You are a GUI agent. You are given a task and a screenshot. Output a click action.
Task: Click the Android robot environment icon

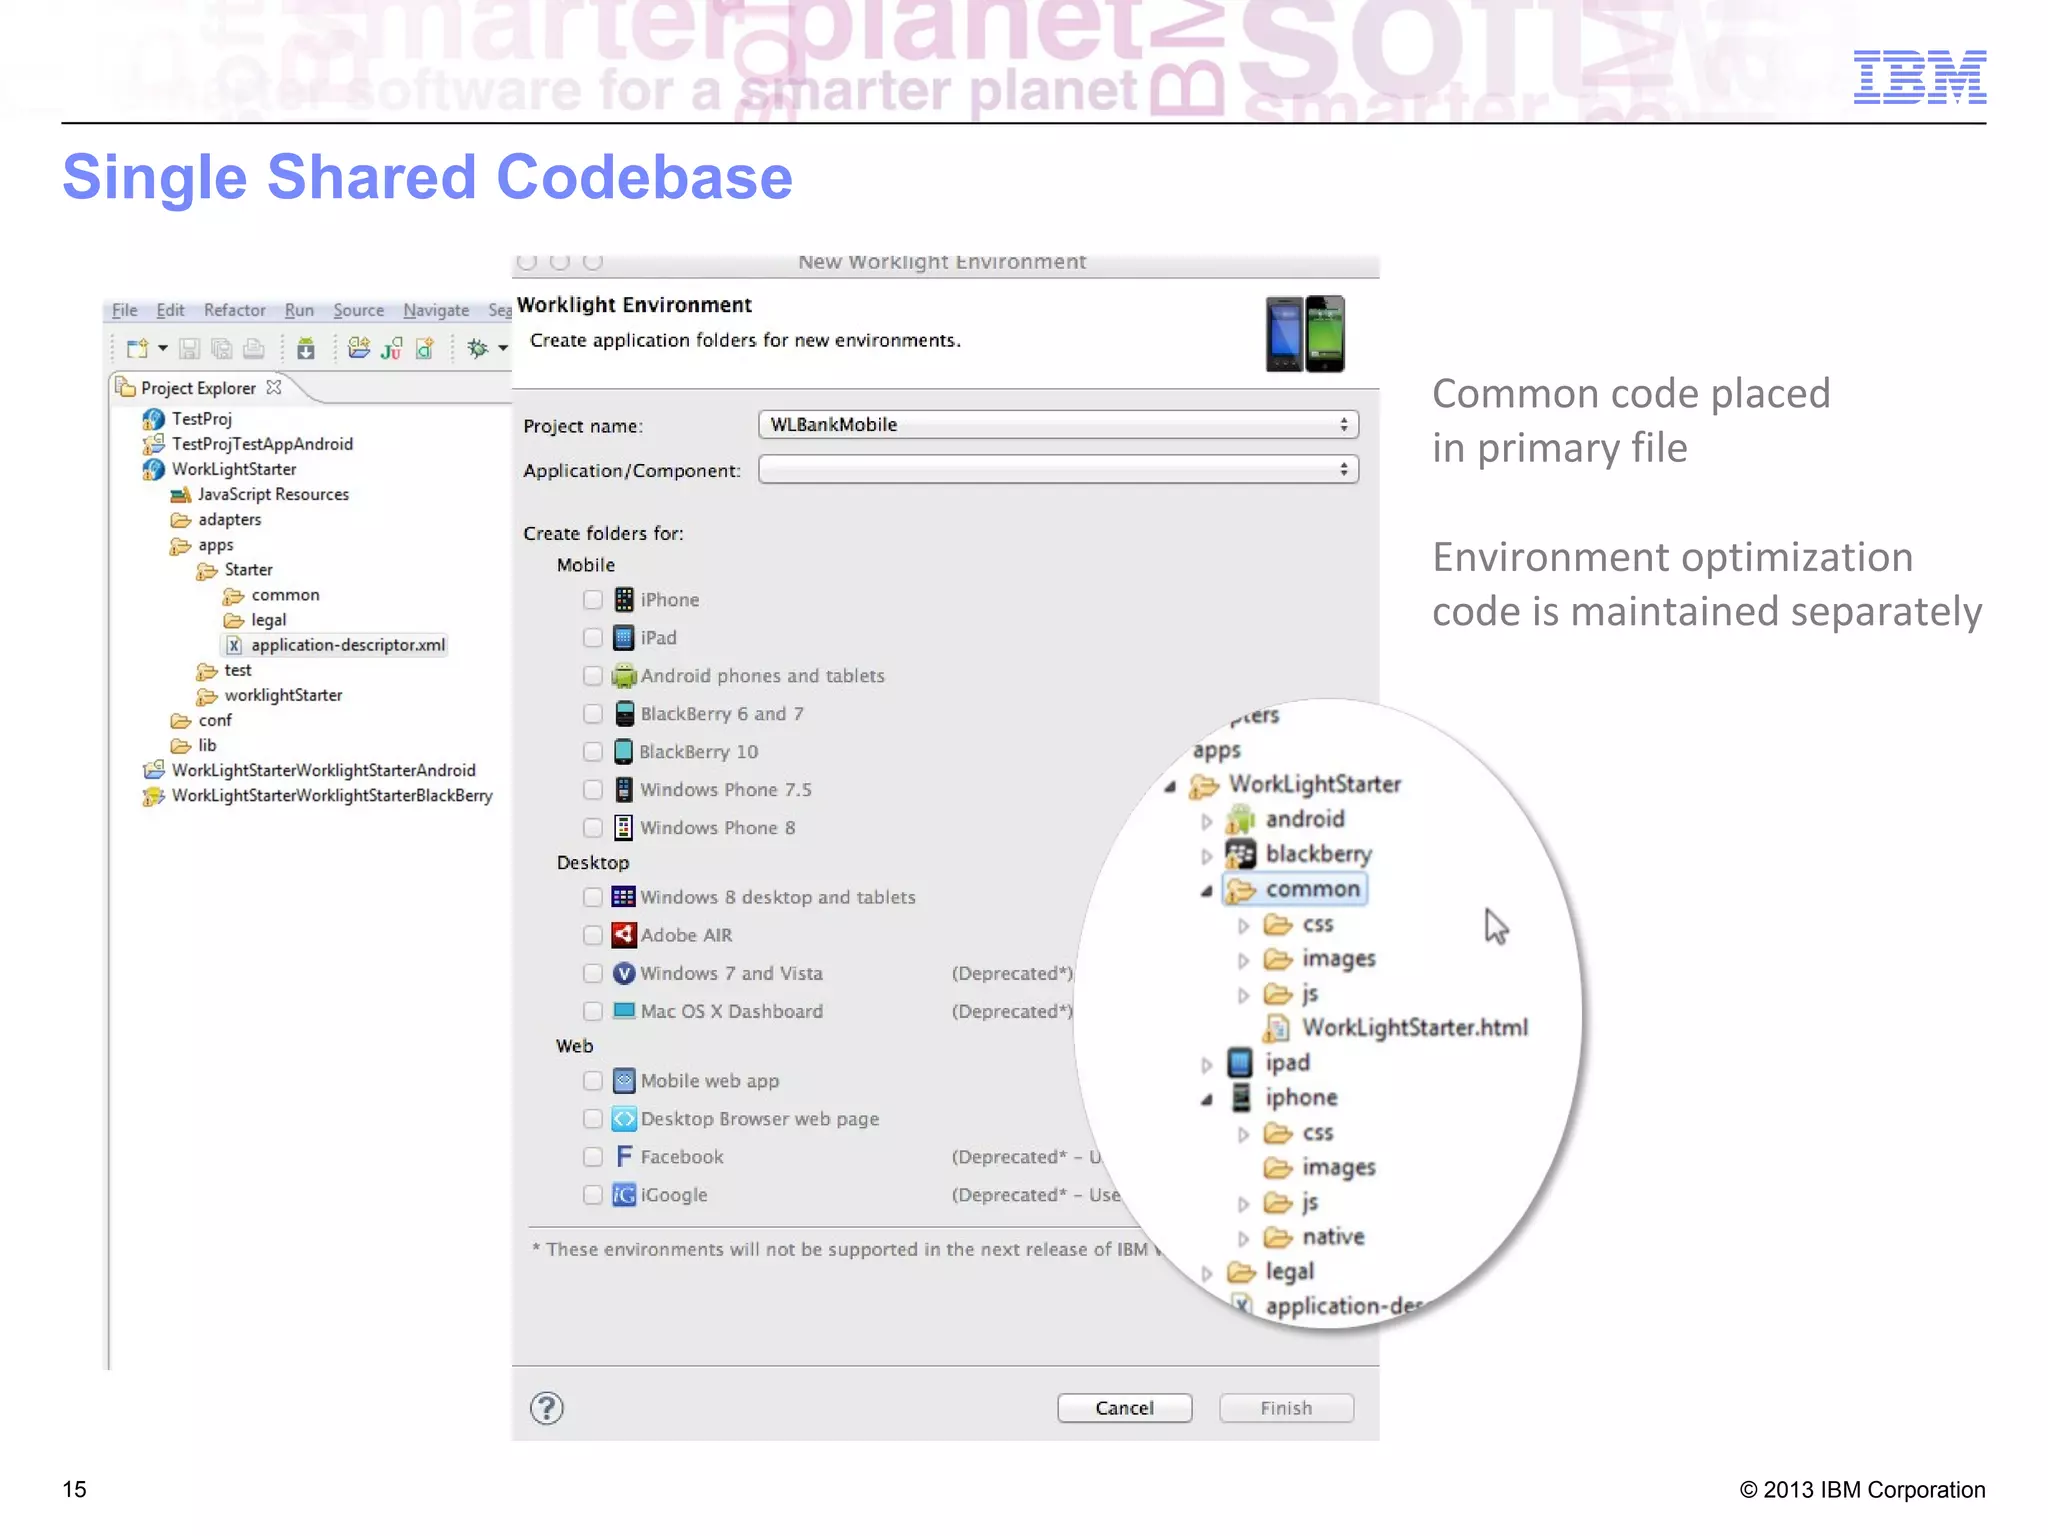pos(623,675)
